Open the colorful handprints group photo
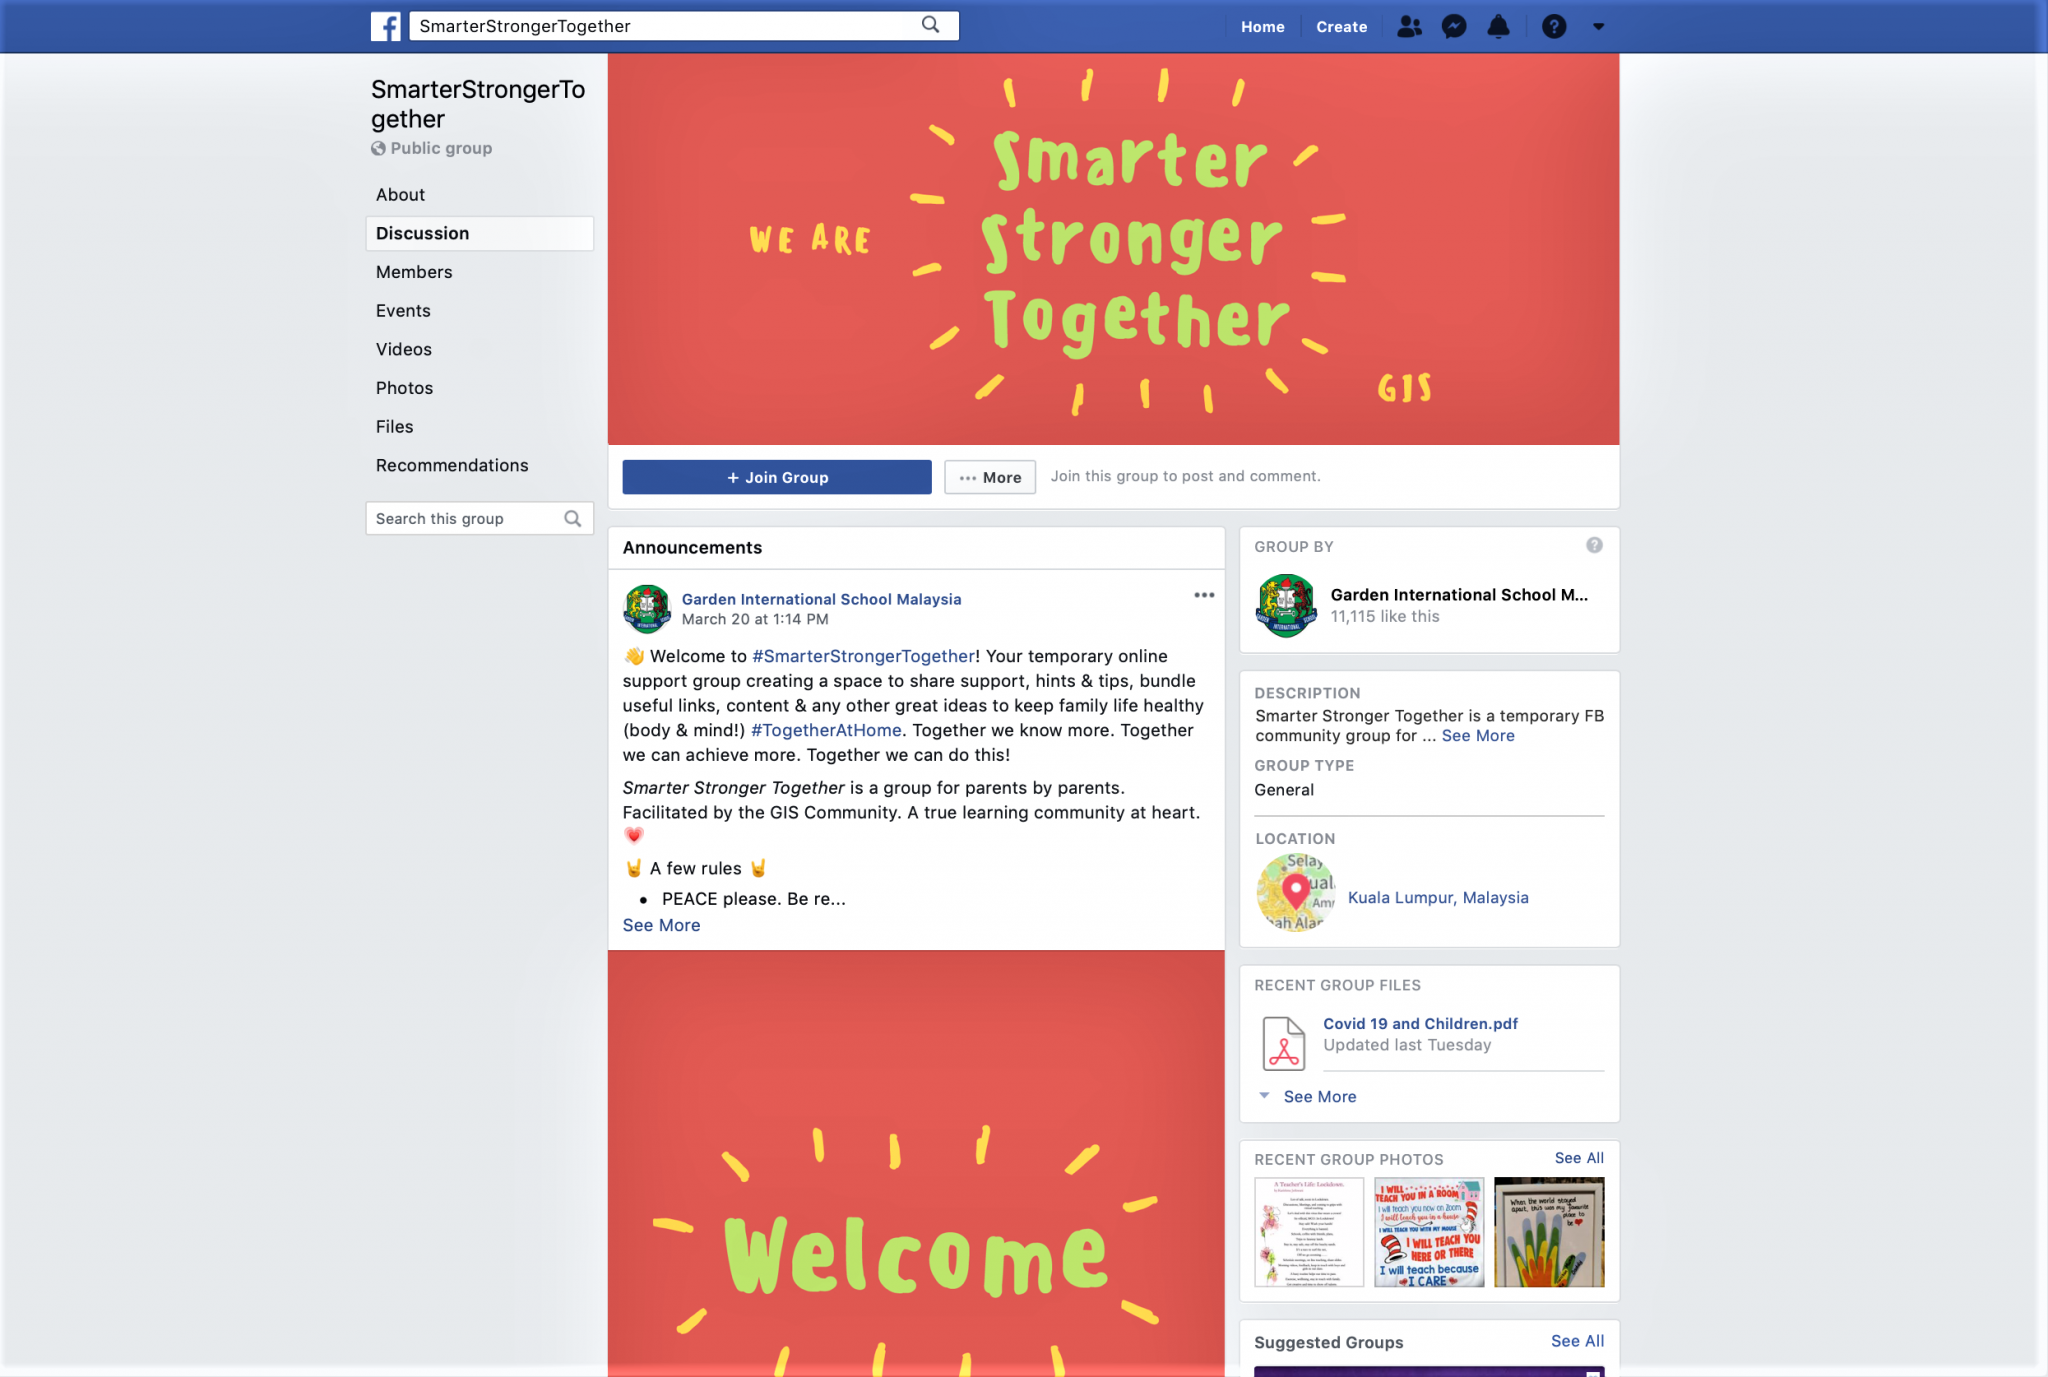 pyautogui.click(x=1549, y=1232)
